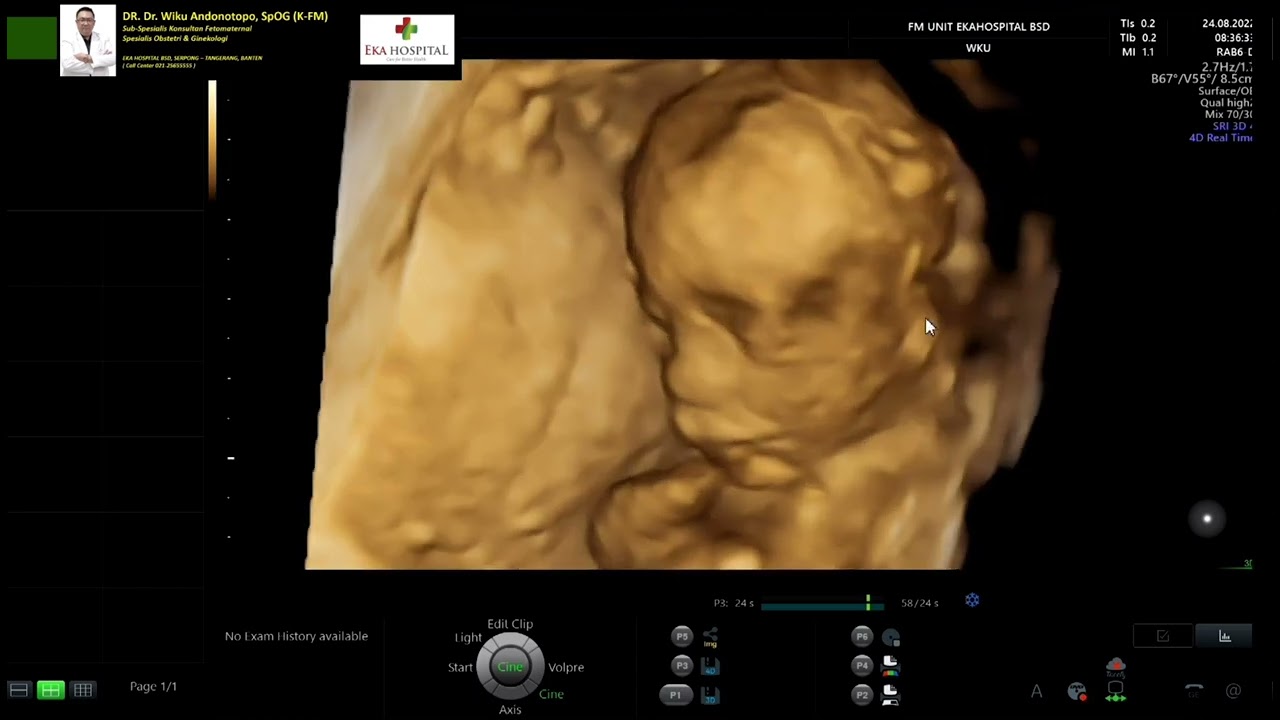
Task: Click the green marker on cine progress bar
Action: (x=868, y=602)
